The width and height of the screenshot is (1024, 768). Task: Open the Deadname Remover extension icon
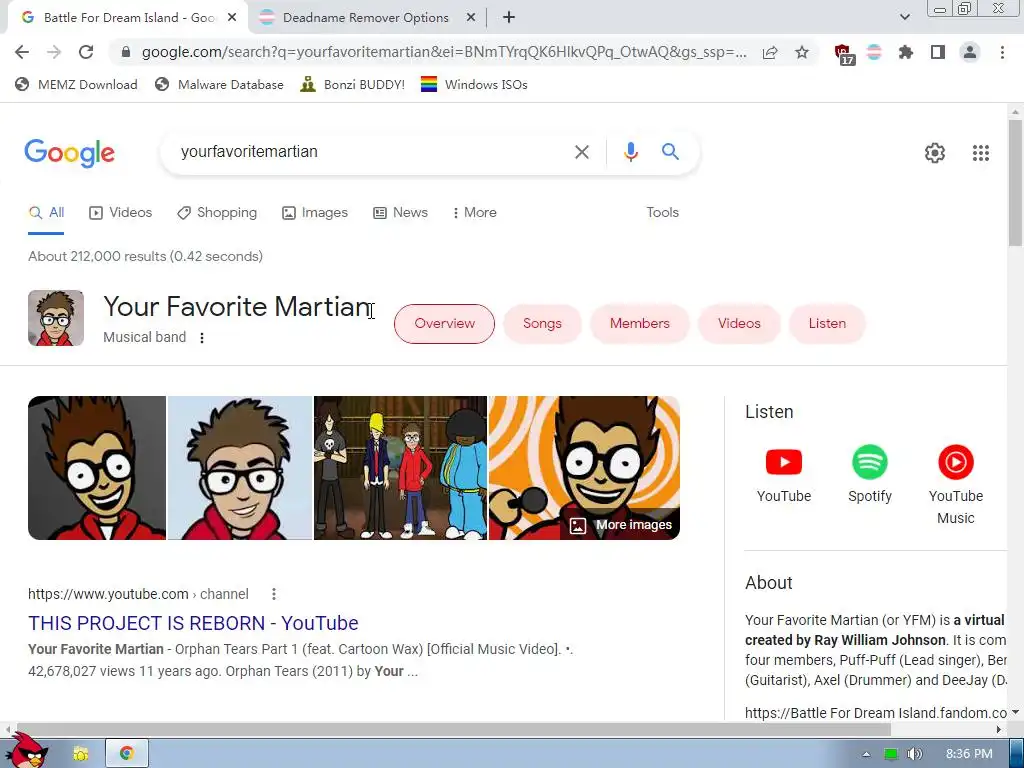pyautogui.click(x=874, y=52)
